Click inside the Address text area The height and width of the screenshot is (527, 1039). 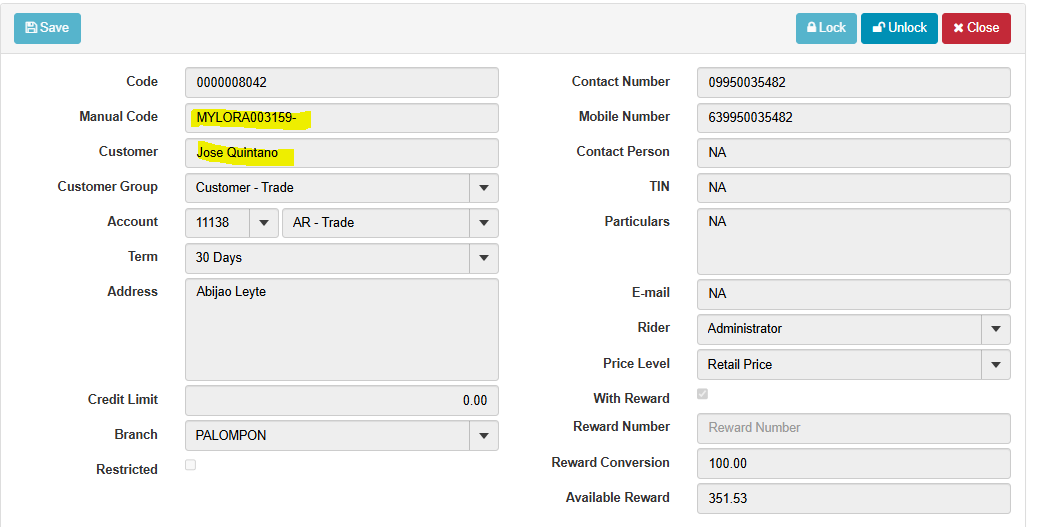pyautogui.click(x=341, y=330)
